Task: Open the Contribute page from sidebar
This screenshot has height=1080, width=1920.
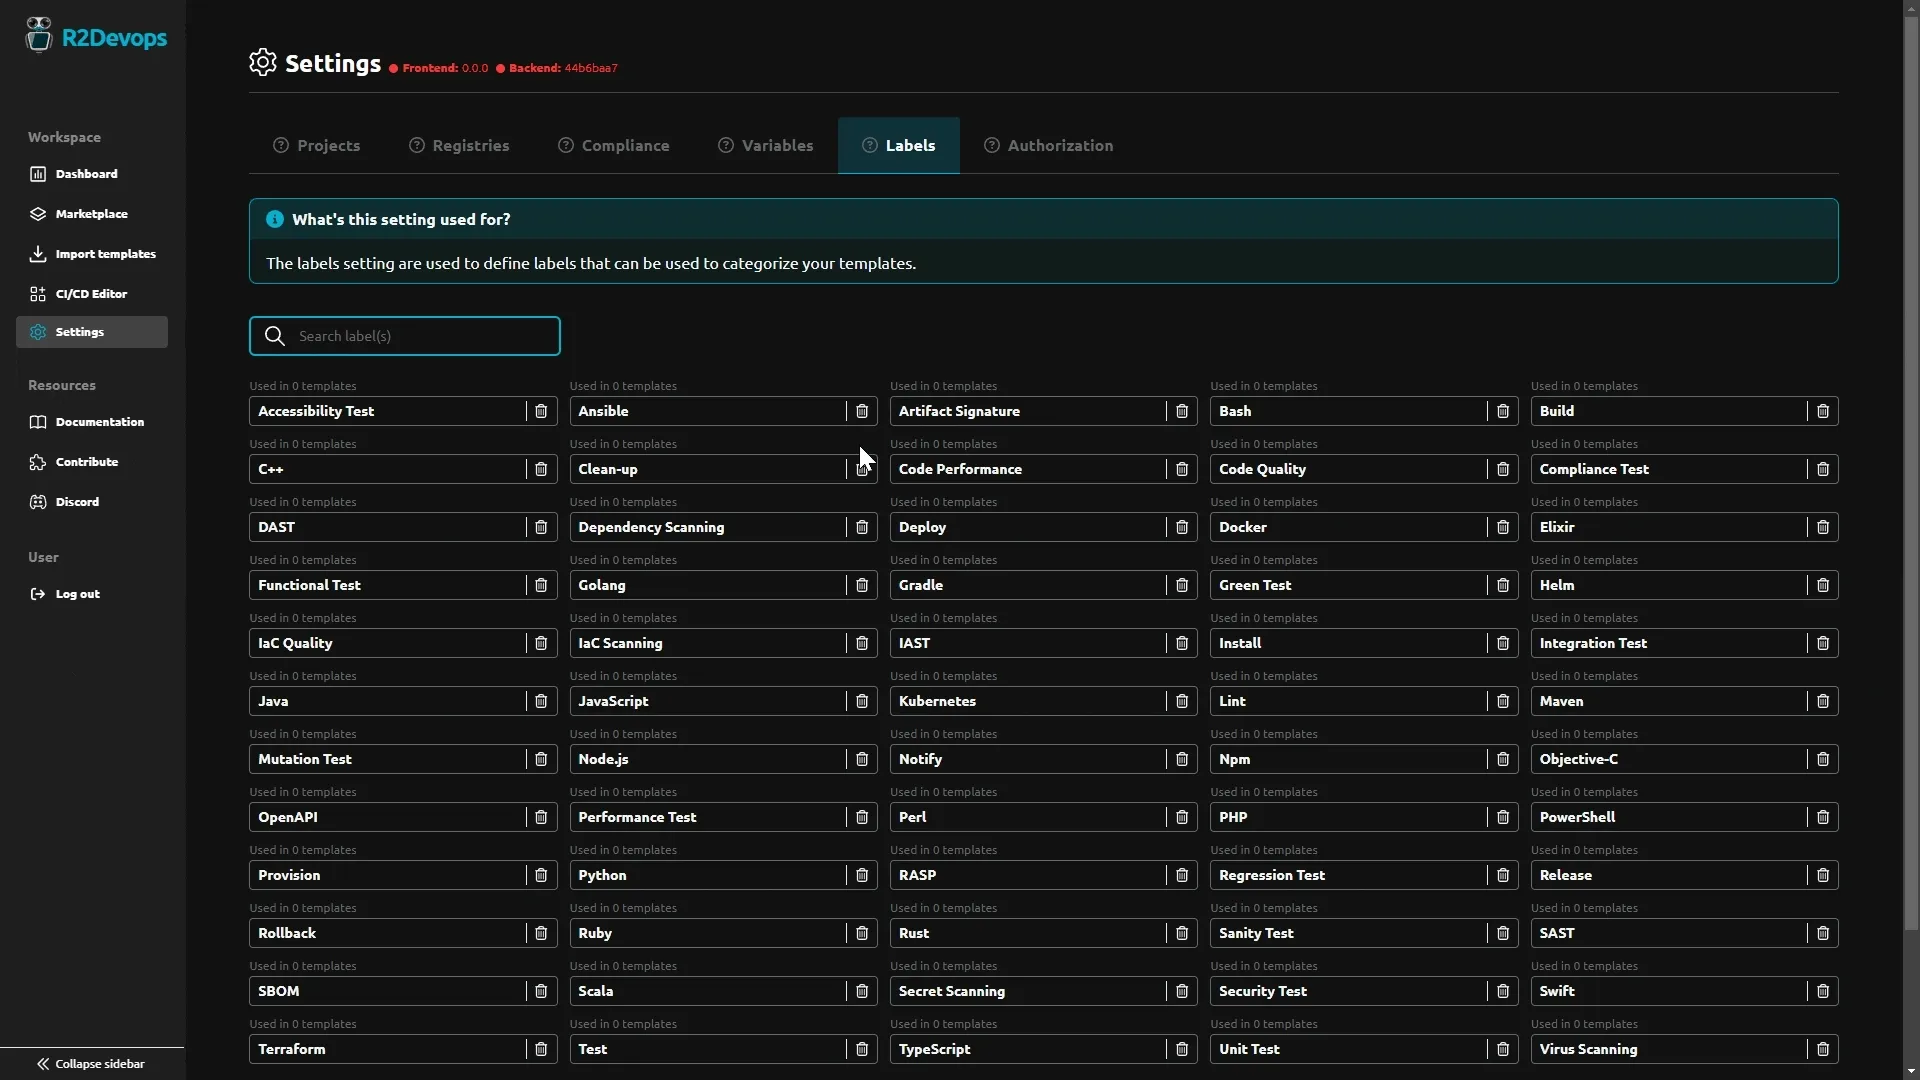Action: 86,461
